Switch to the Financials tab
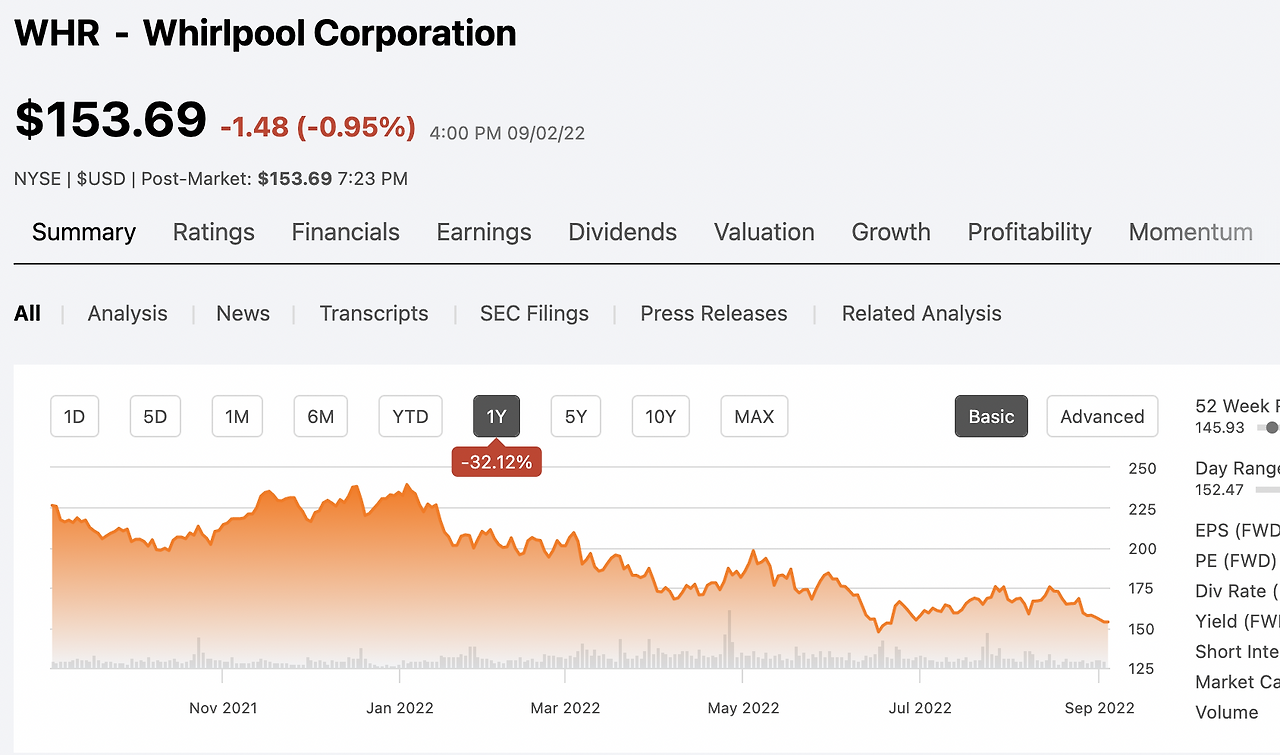 click(x=345, y=232)
